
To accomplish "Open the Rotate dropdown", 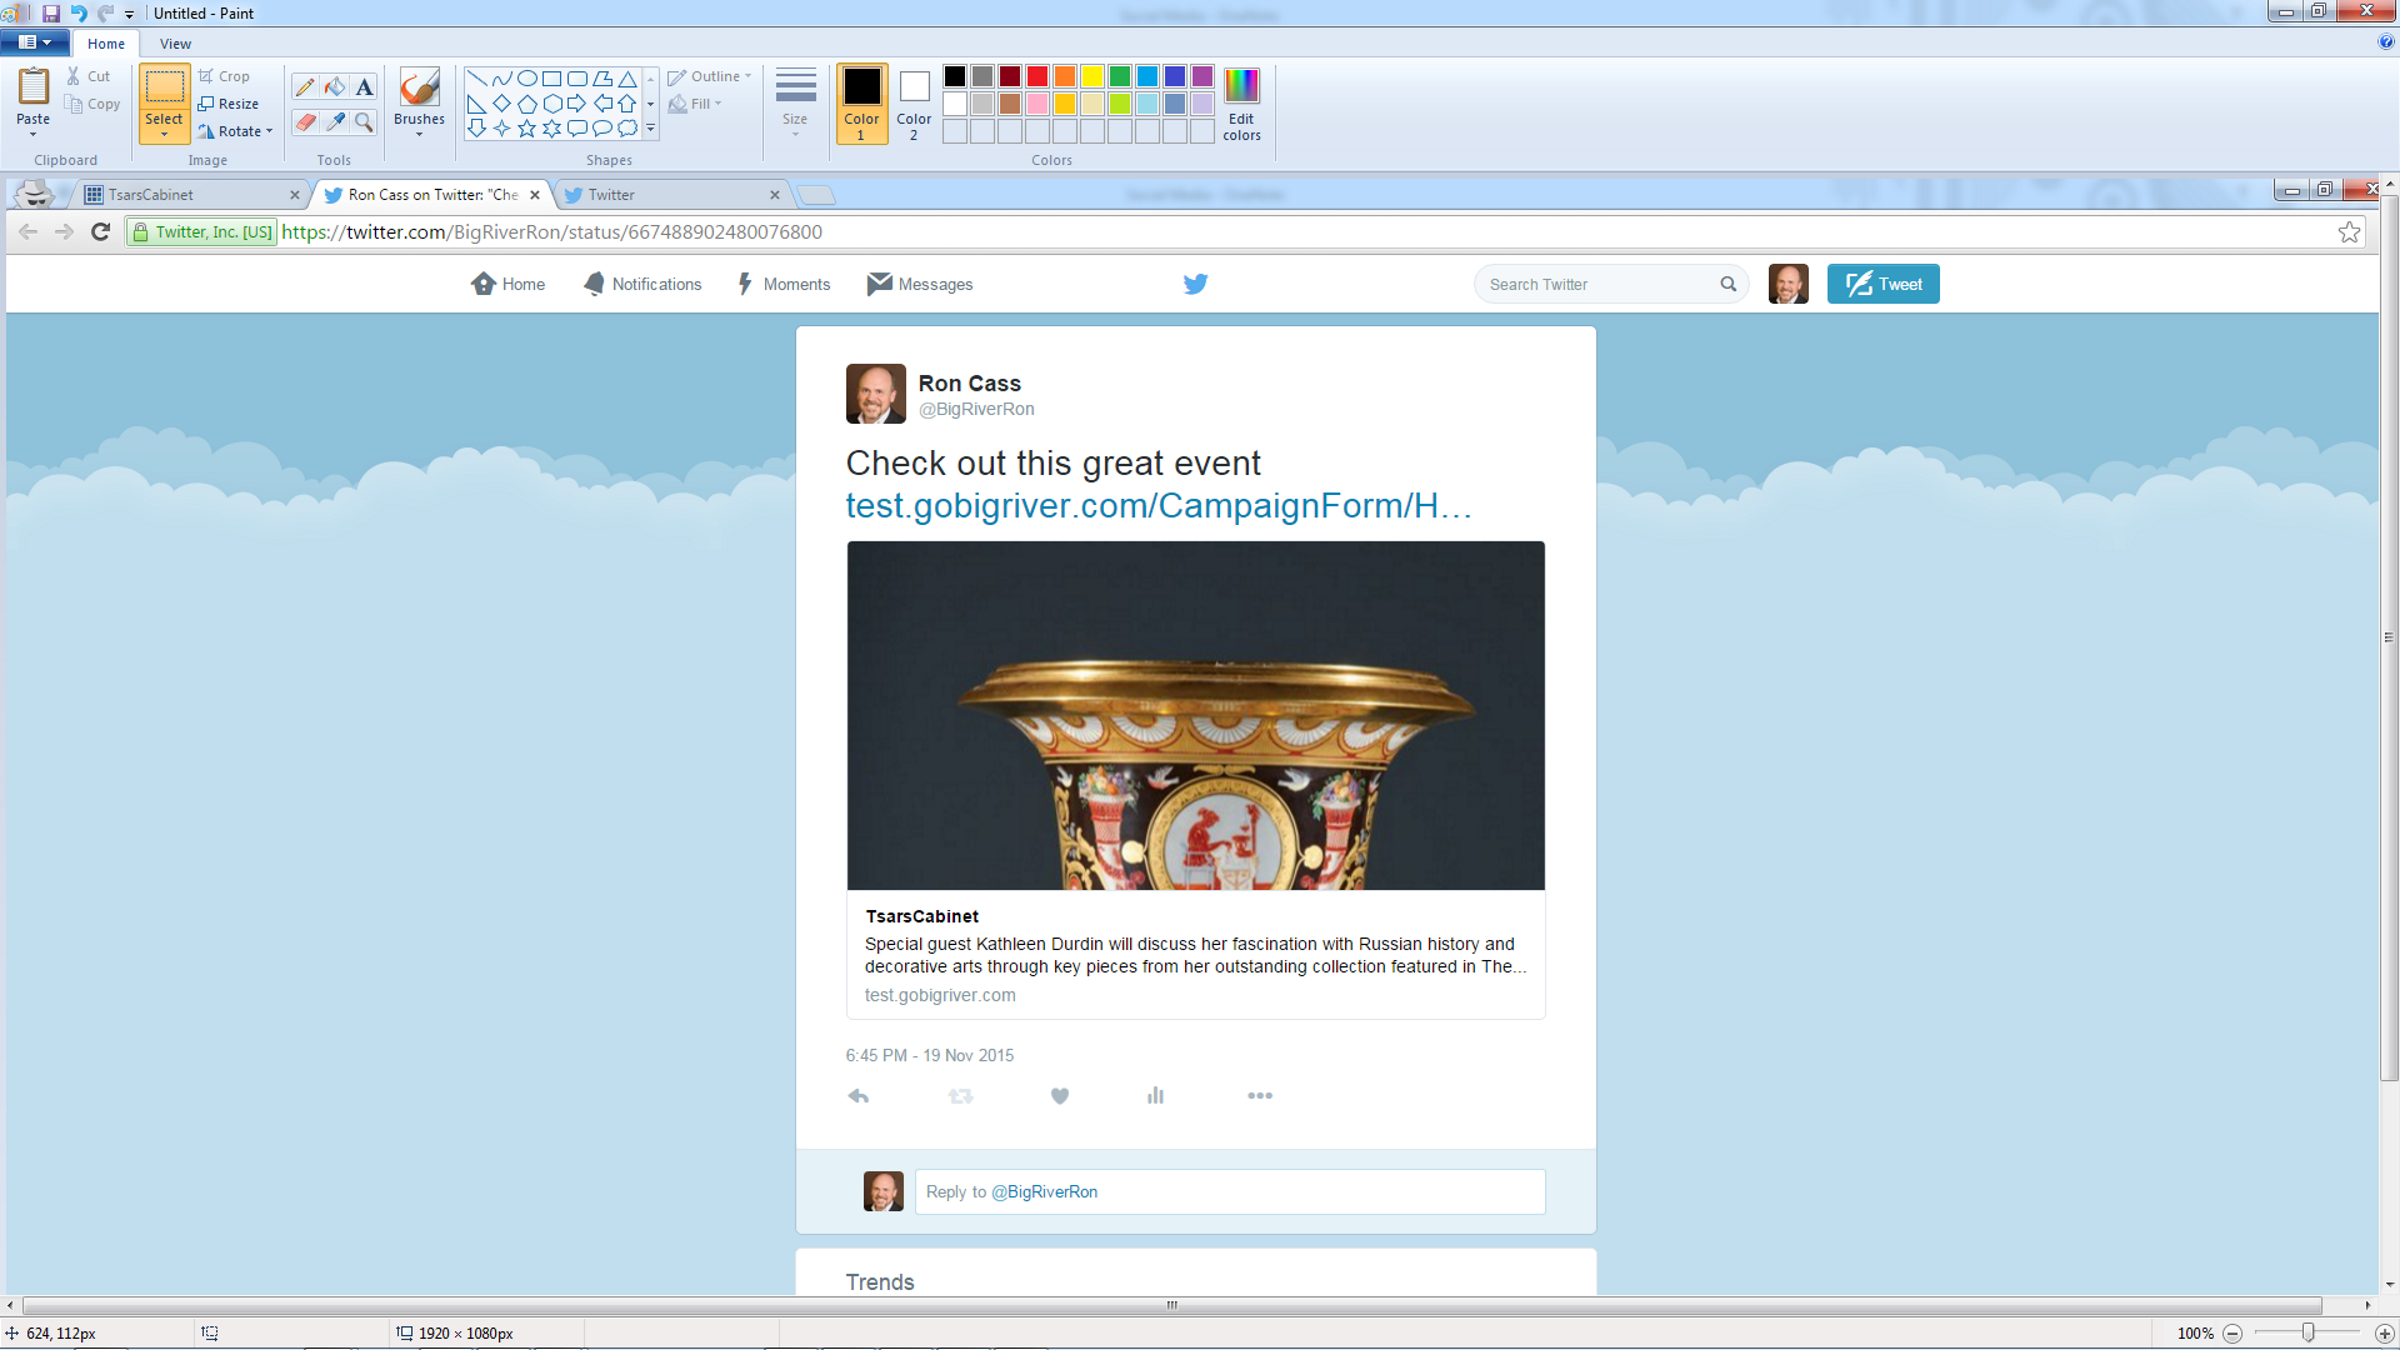I will pos(270,131).
